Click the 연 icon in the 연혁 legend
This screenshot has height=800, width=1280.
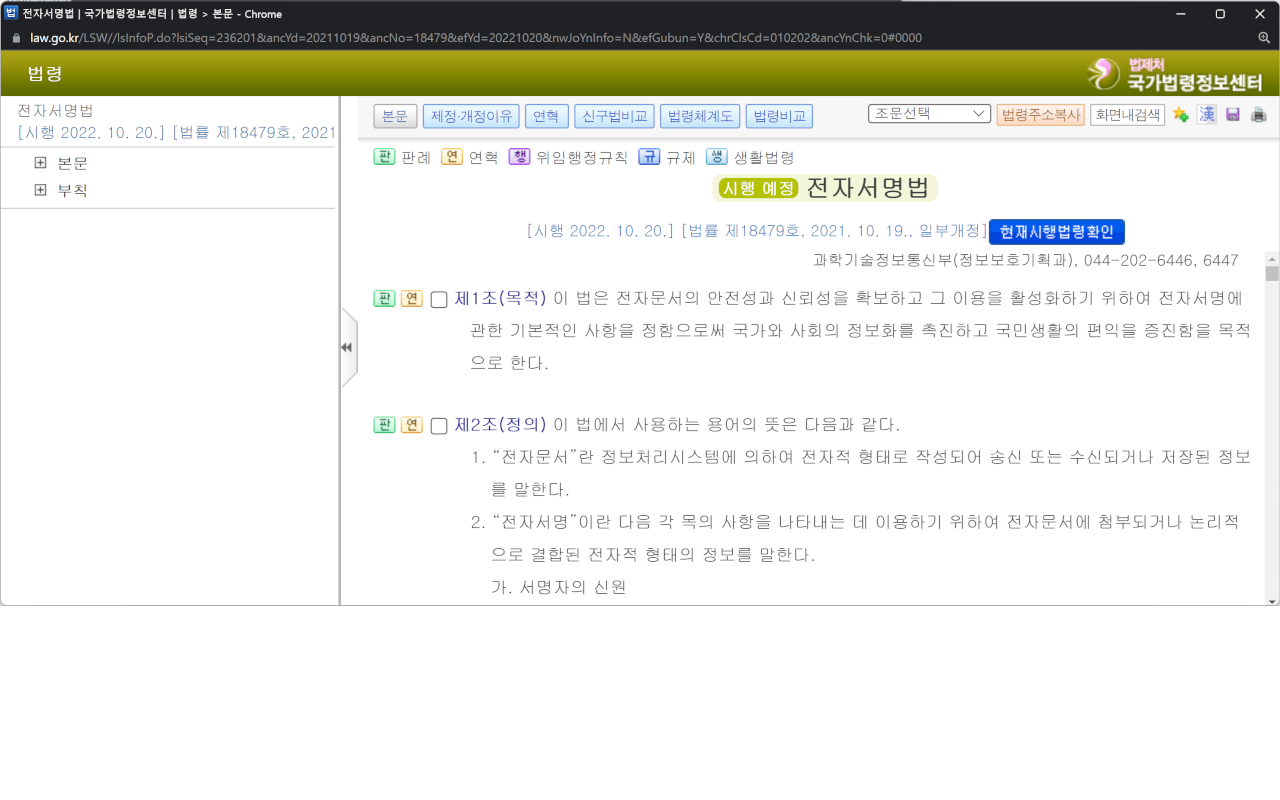coord(452,157)
